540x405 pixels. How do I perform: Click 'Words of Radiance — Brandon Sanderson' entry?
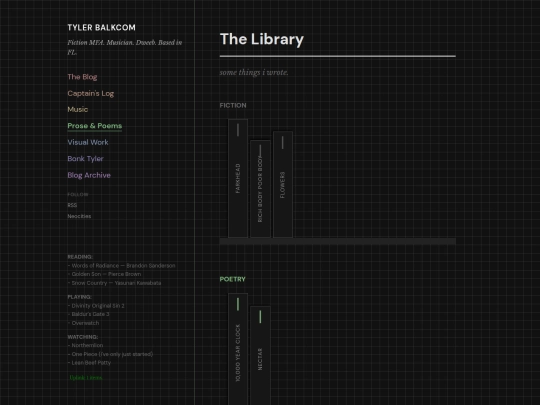point(122,266)
